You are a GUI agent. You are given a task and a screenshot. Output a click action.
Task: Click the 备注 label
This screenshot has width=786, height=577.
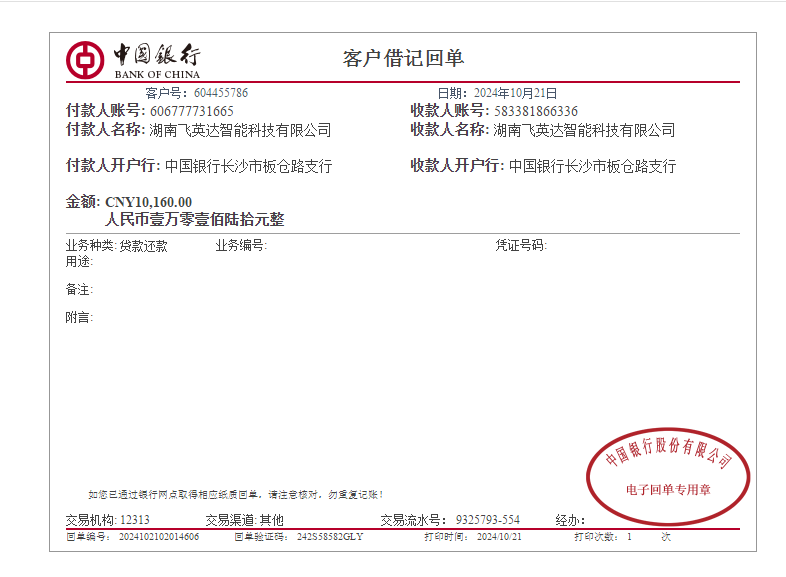(79, 289)
